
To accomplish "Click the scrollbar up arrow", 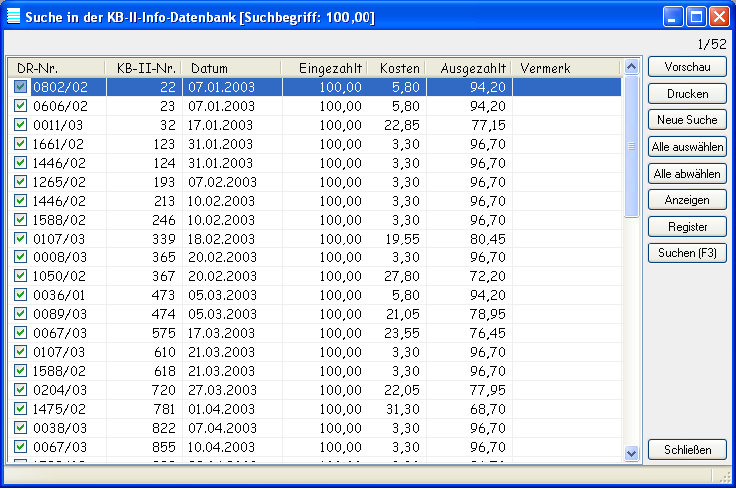I will pyautogui.click(x=631, y=68).
